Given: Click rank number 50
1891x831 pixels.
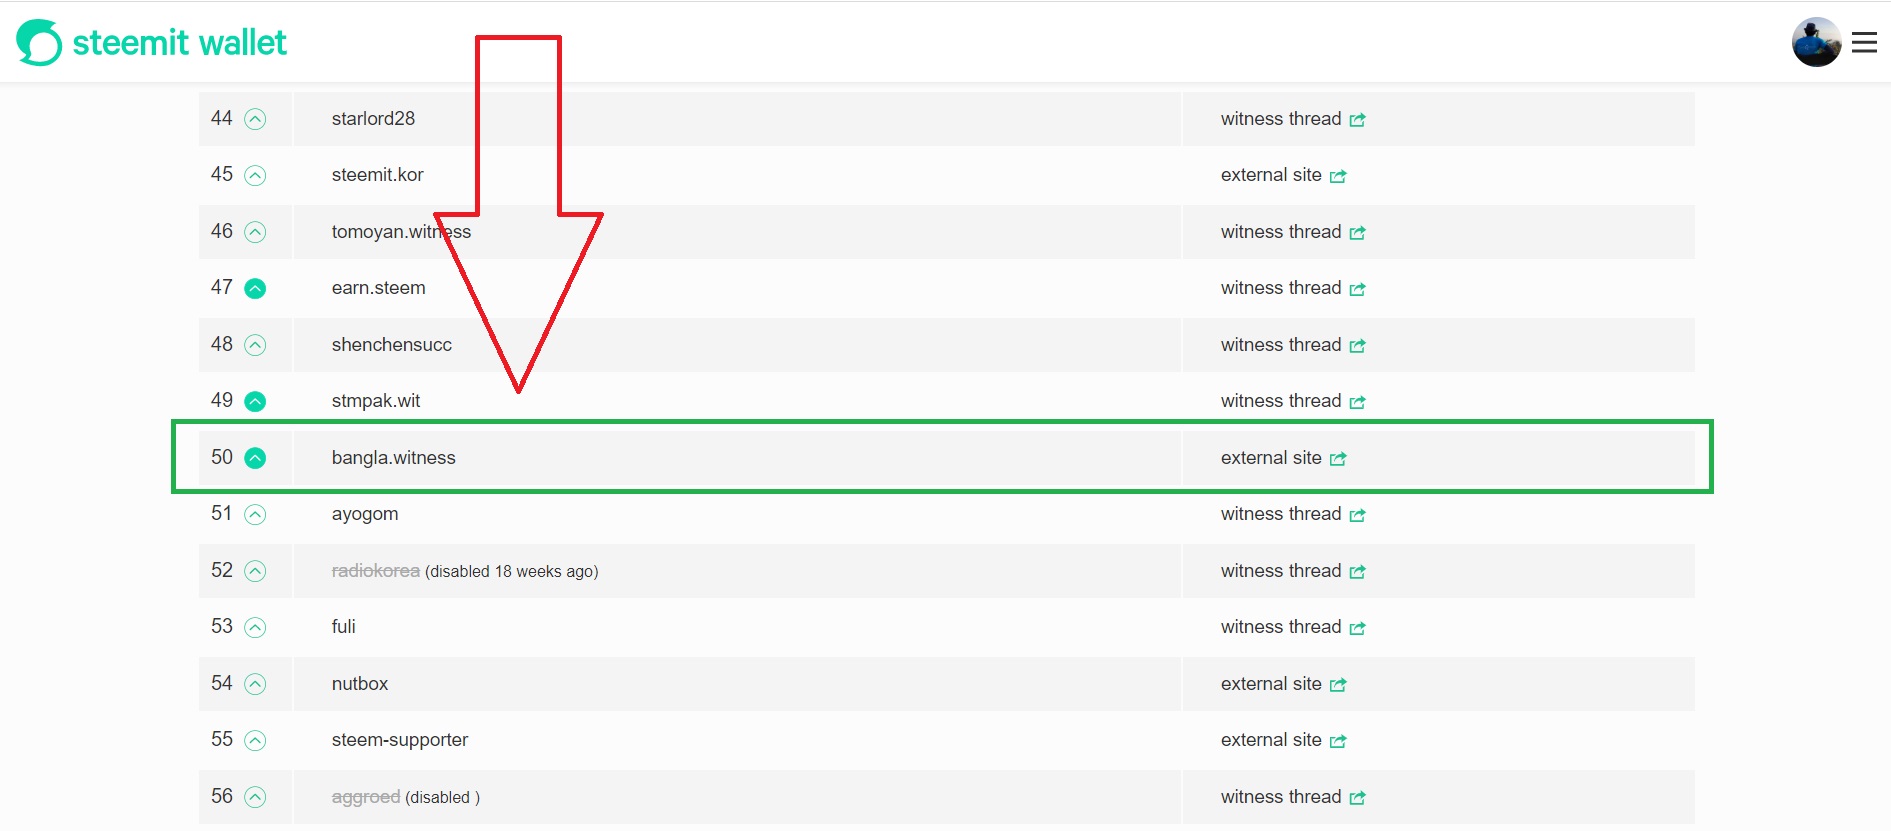Looking at the screenshot, I should tap(222, 458).
